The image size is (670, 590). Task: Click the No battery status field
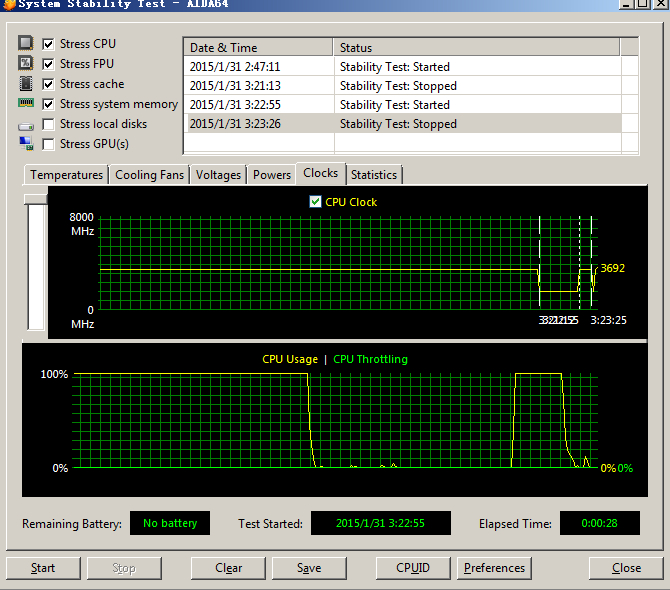[170, 523]
